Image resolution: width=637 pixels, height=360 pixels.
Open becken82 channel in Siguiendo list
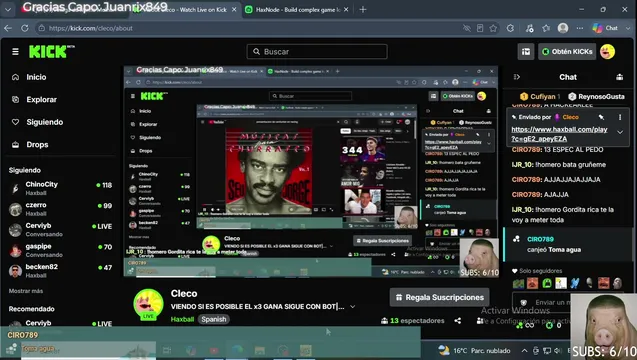point(60,271)
